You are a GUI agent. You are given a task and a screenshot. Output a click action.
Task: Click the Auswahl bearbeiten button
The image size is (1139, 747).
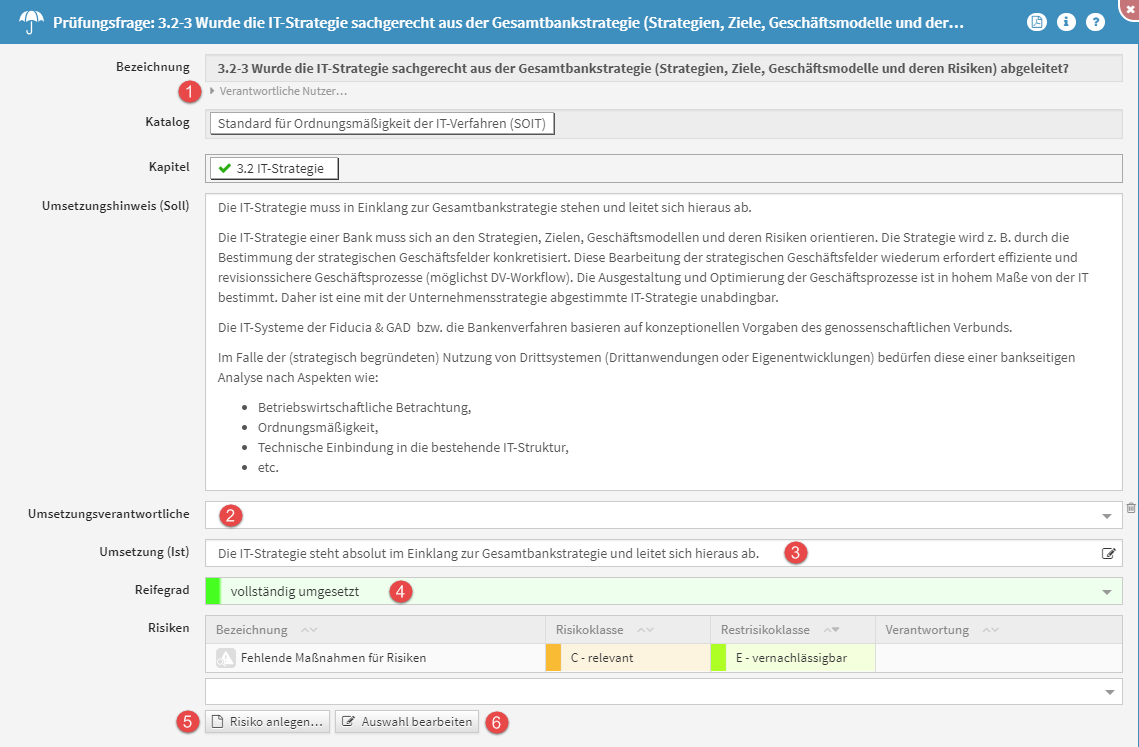point(406,721)
